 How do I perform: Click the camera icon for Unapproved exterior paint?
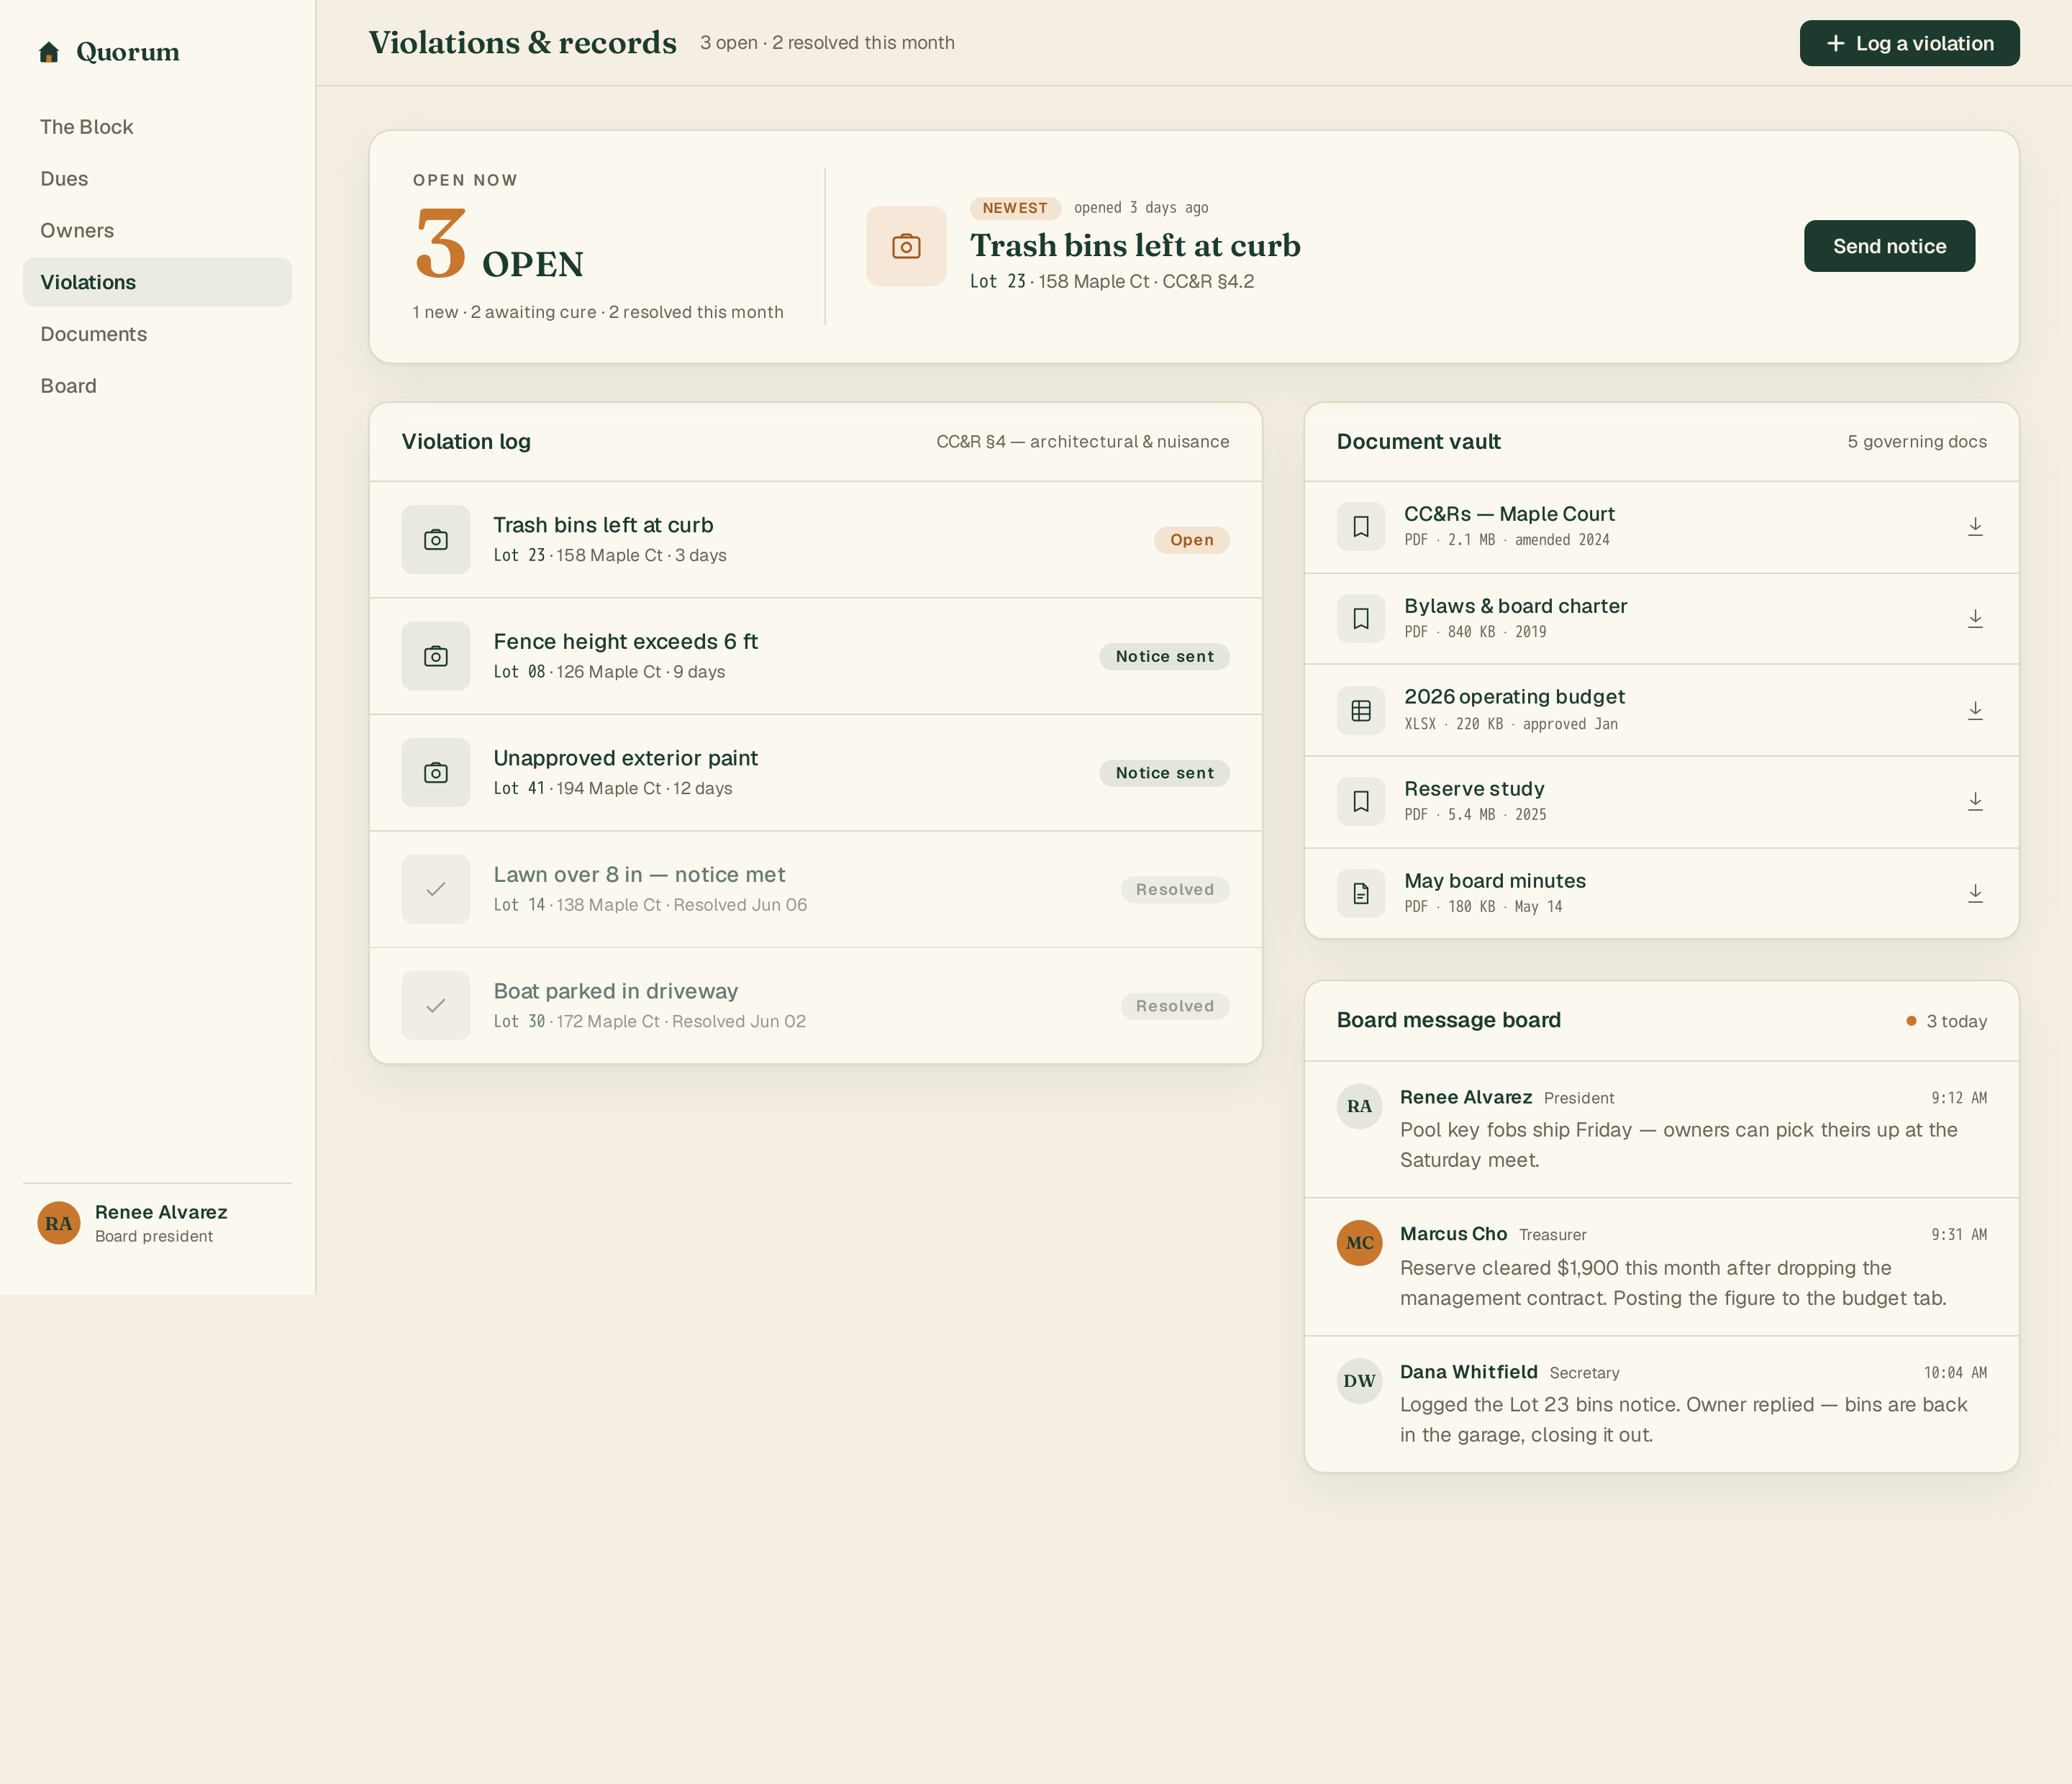coord(436,773)
